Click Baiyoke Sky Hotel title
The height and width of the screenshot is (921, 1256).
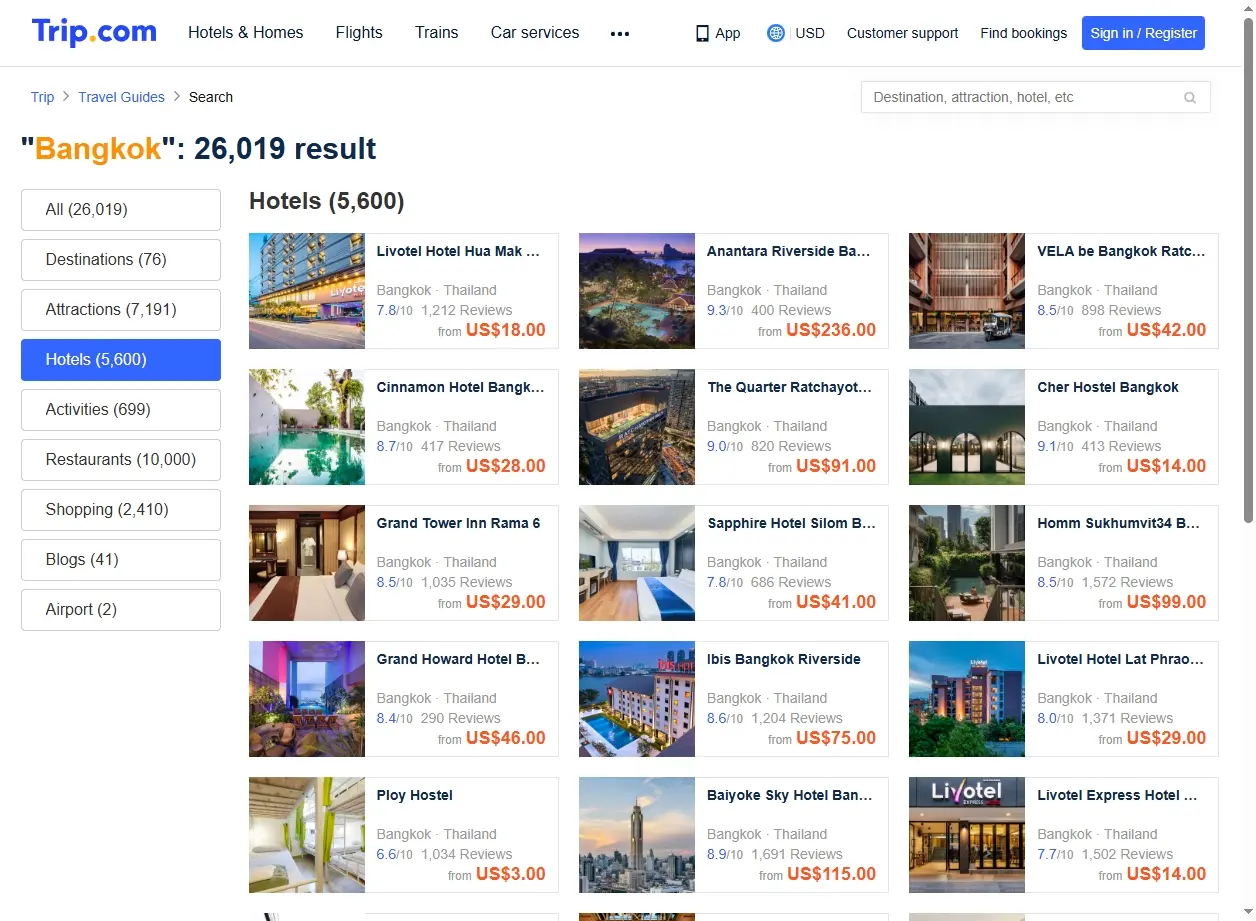pos(790,795)
